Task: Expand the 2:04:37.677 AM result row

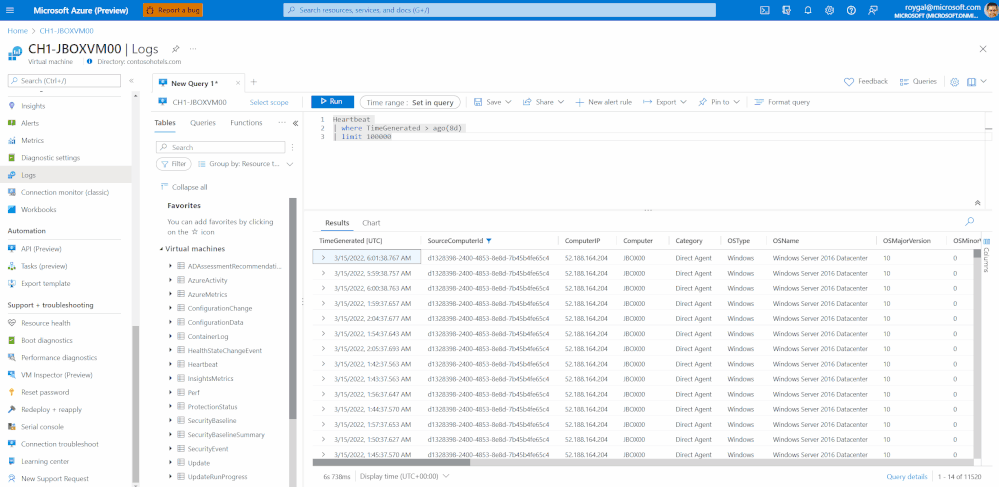Action: pyautogui.click(x=324, y=319)
